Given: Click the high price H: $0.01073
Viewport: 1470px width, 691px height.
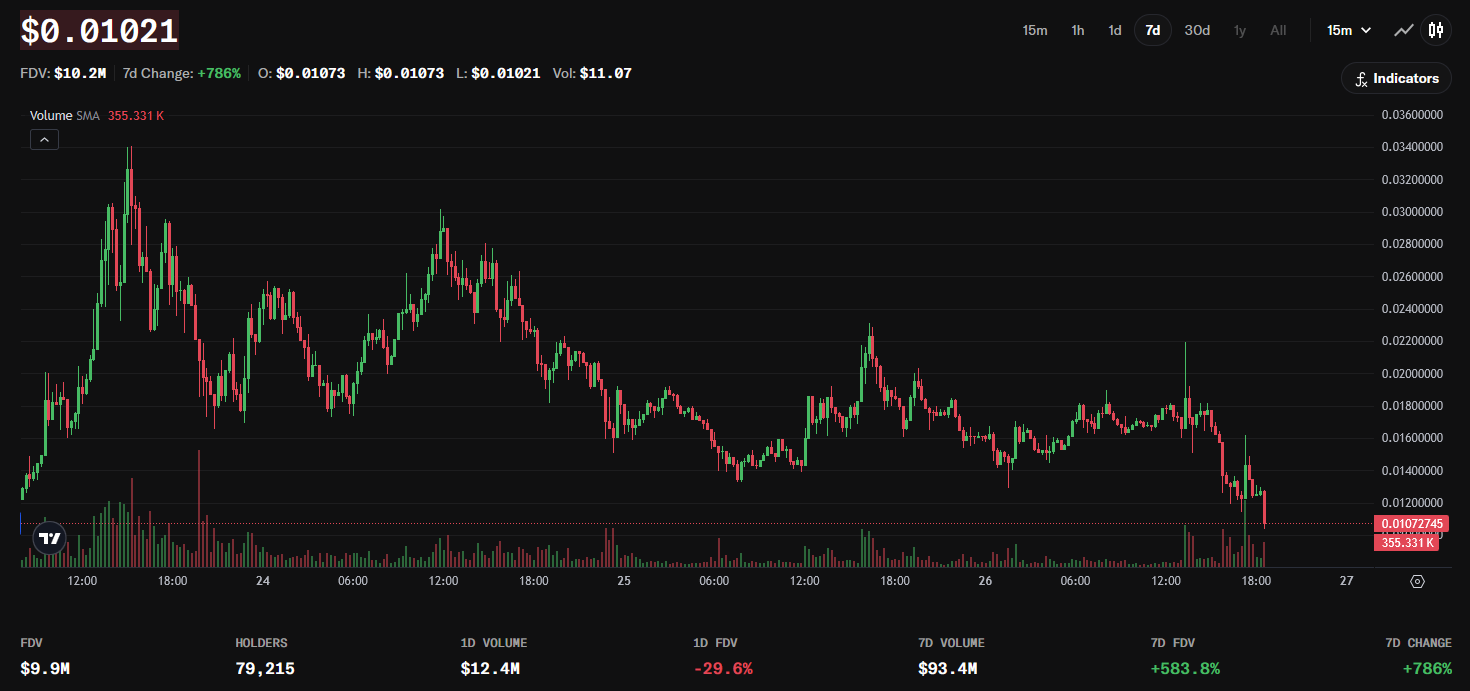Looking at the screenshot, I should coord(400,73).
